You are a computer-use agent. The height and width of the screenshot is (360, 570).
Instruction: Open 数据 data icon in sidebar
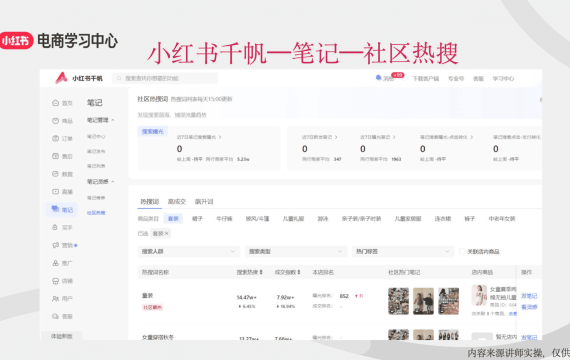pos(55,174)
